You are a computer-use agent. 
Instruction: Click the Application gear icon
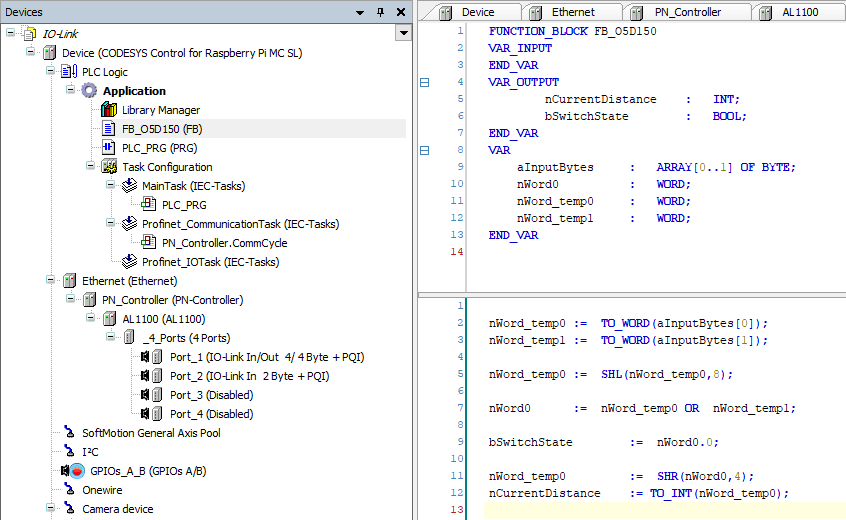[89, 91]
